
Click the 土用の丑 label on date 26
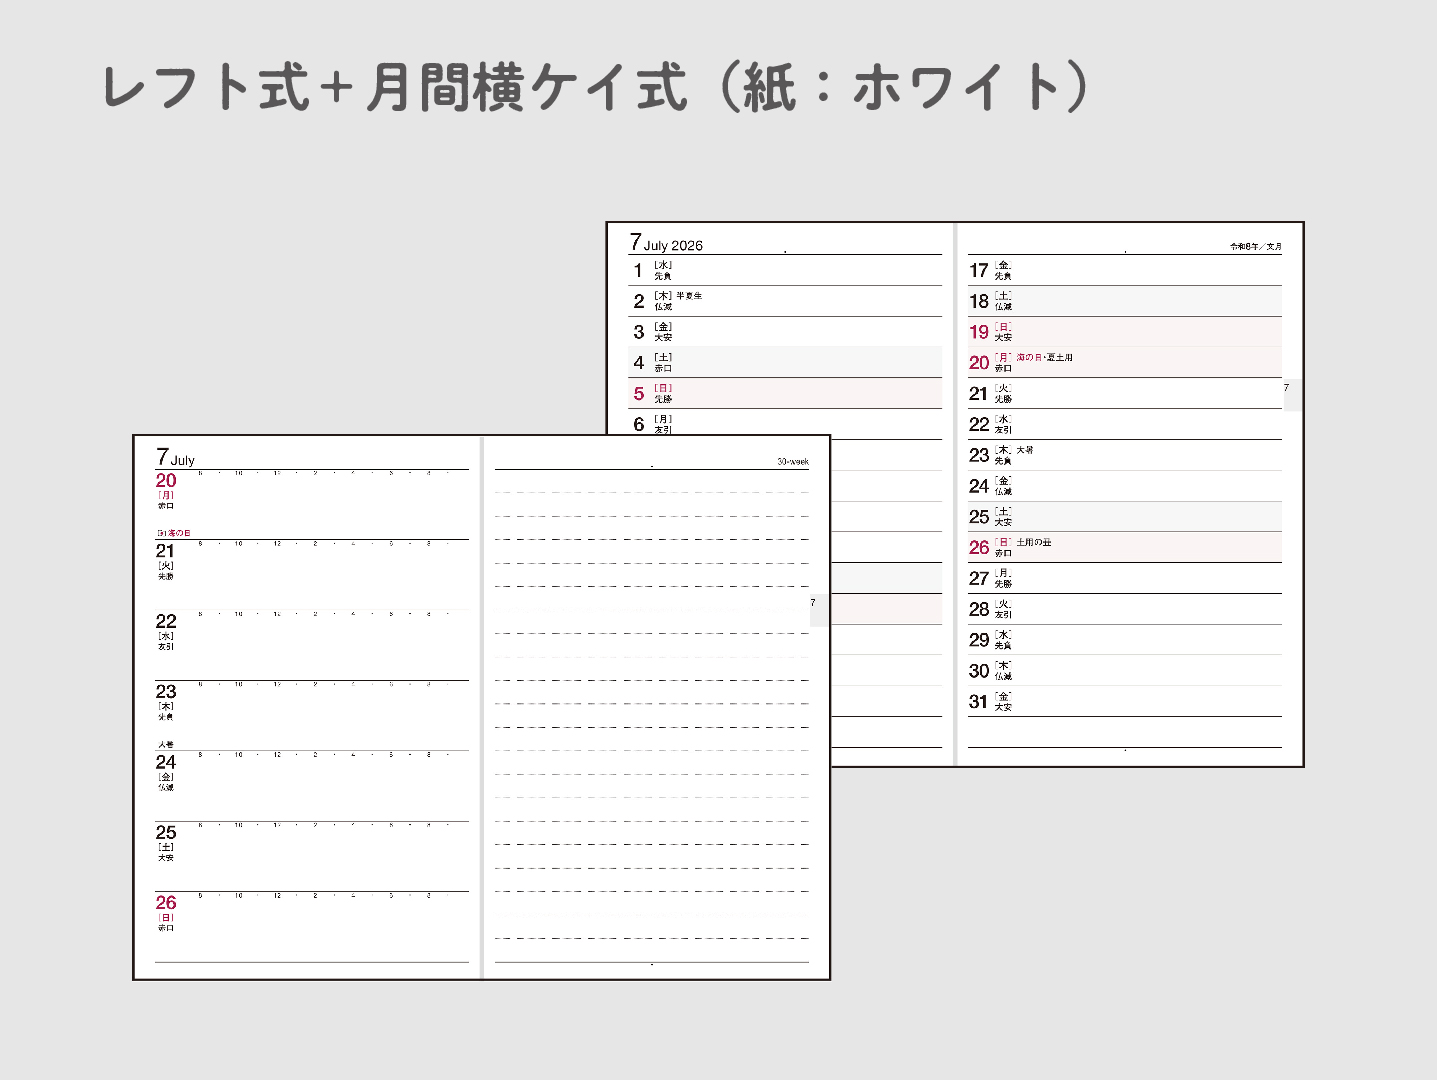[1034, 542]
